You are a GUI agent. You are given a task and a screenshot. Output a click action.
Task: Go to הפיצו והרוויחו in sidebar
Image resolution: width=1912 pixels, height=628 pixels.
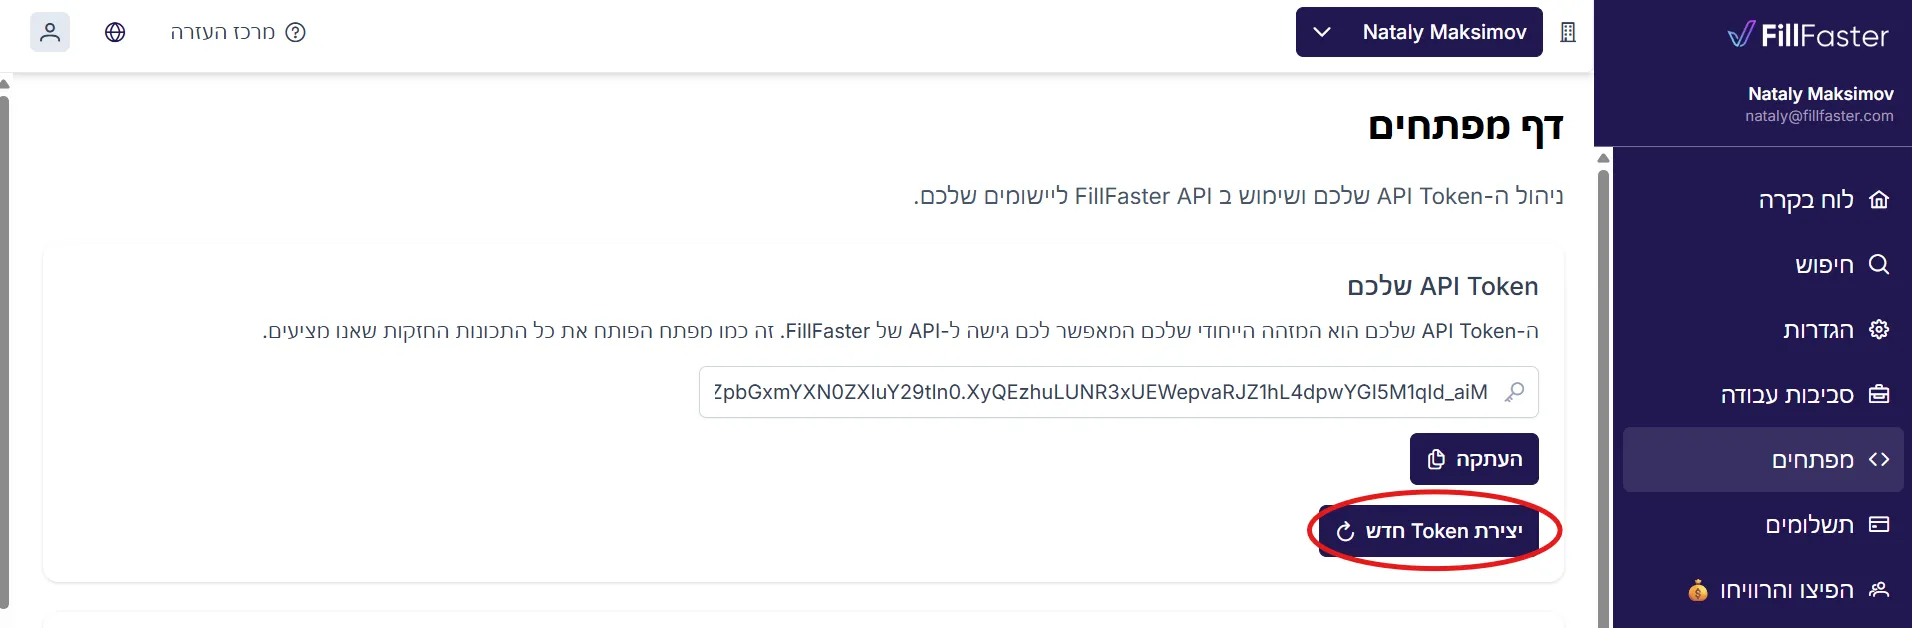point(1787,590)
